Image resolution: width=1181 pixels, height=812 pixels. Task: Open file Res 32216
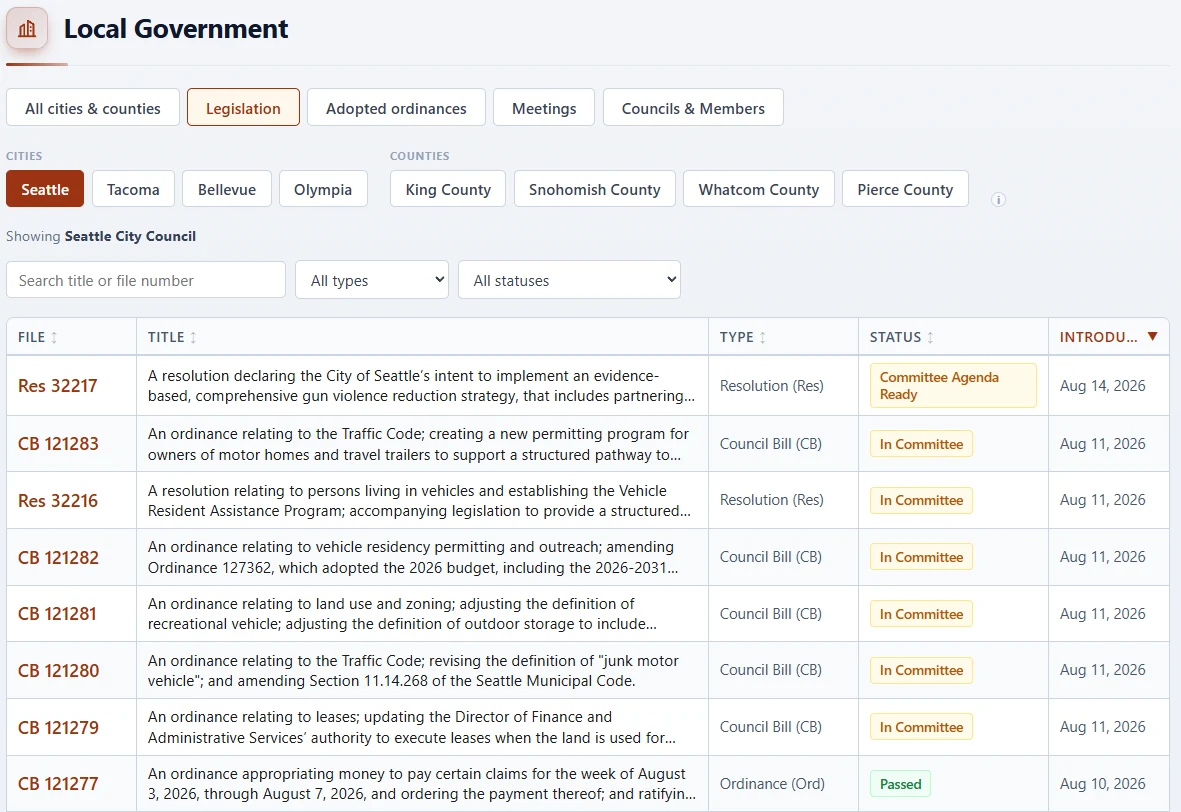pos(57,501)
